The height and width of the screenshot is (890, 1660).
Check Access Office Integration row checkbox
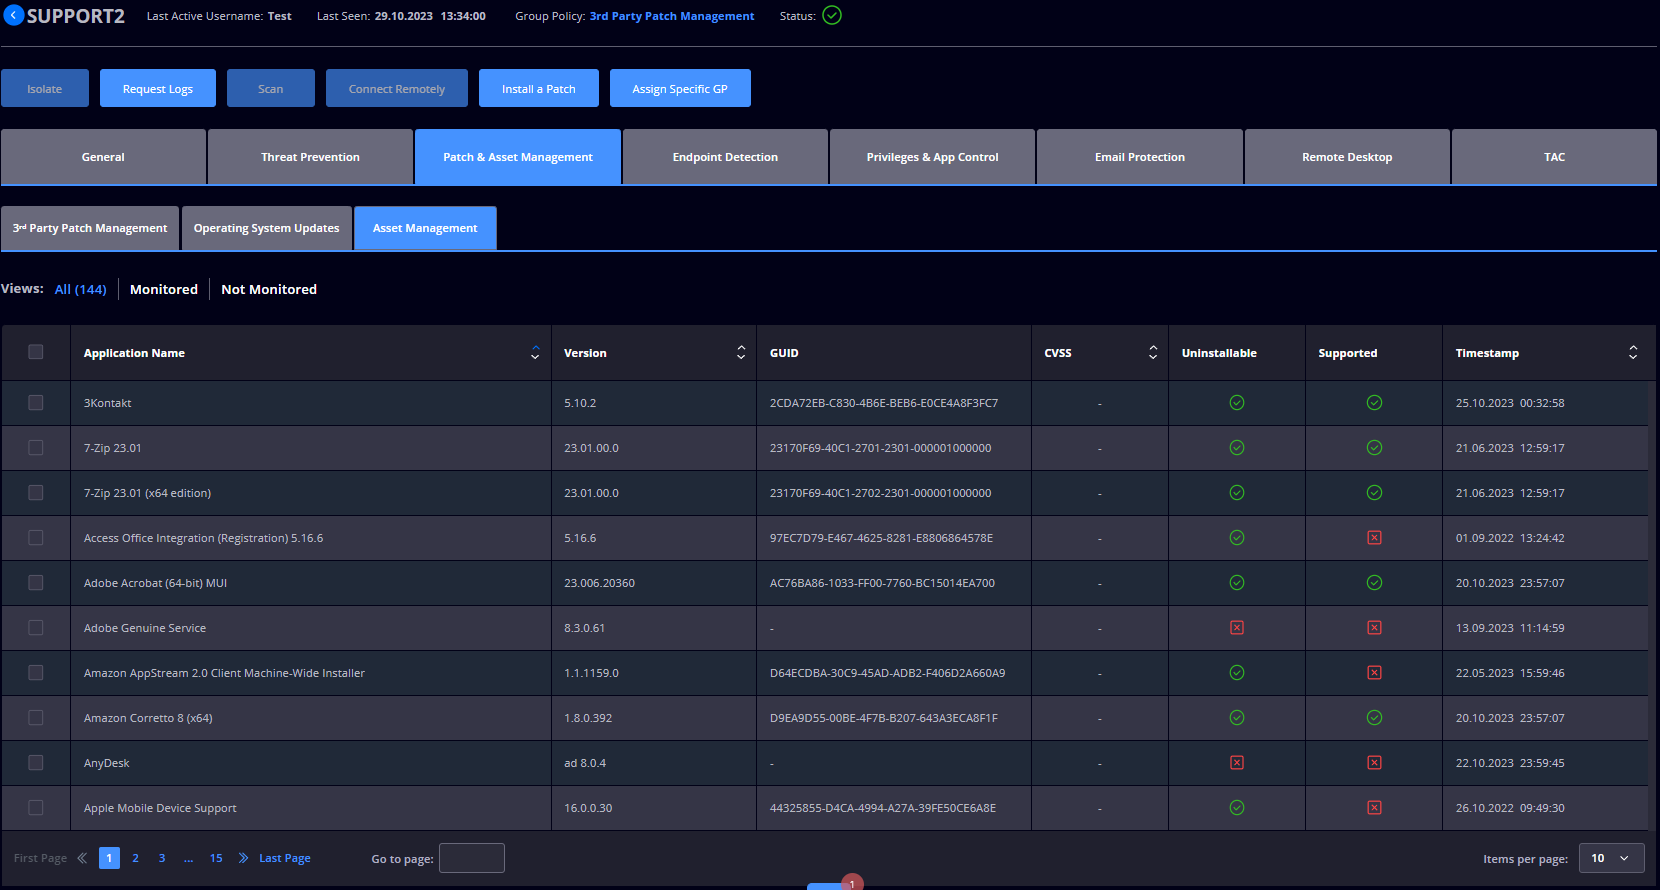coord(36,538)
